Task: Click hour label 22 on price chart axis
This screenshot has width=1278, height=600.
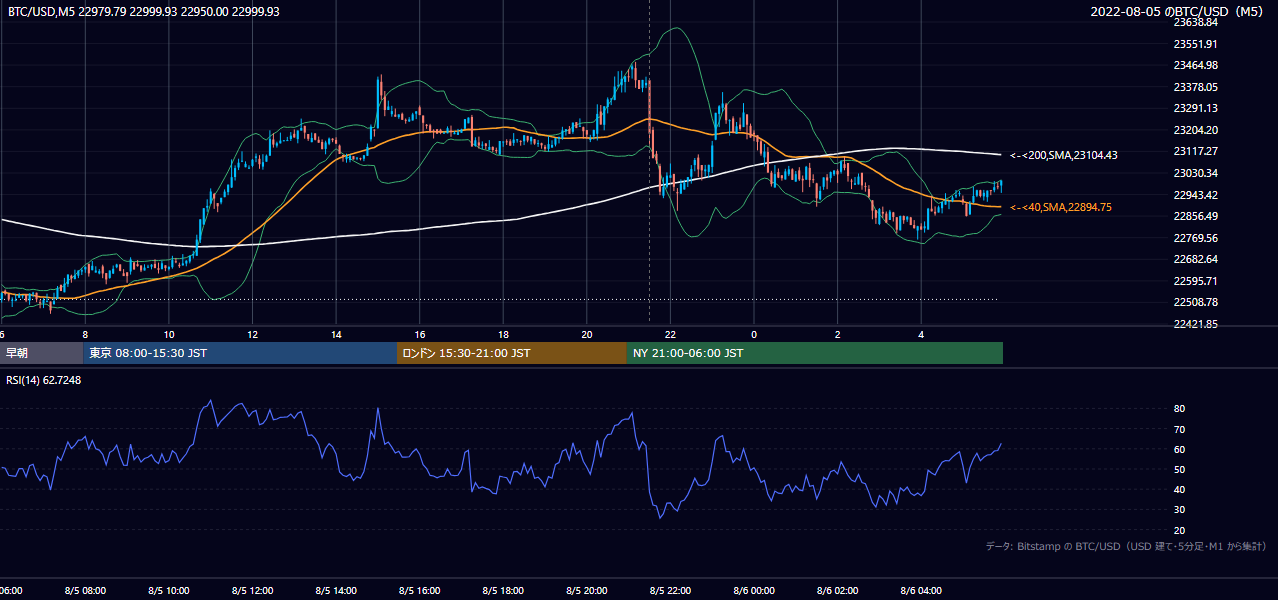Action: point(671,334)
